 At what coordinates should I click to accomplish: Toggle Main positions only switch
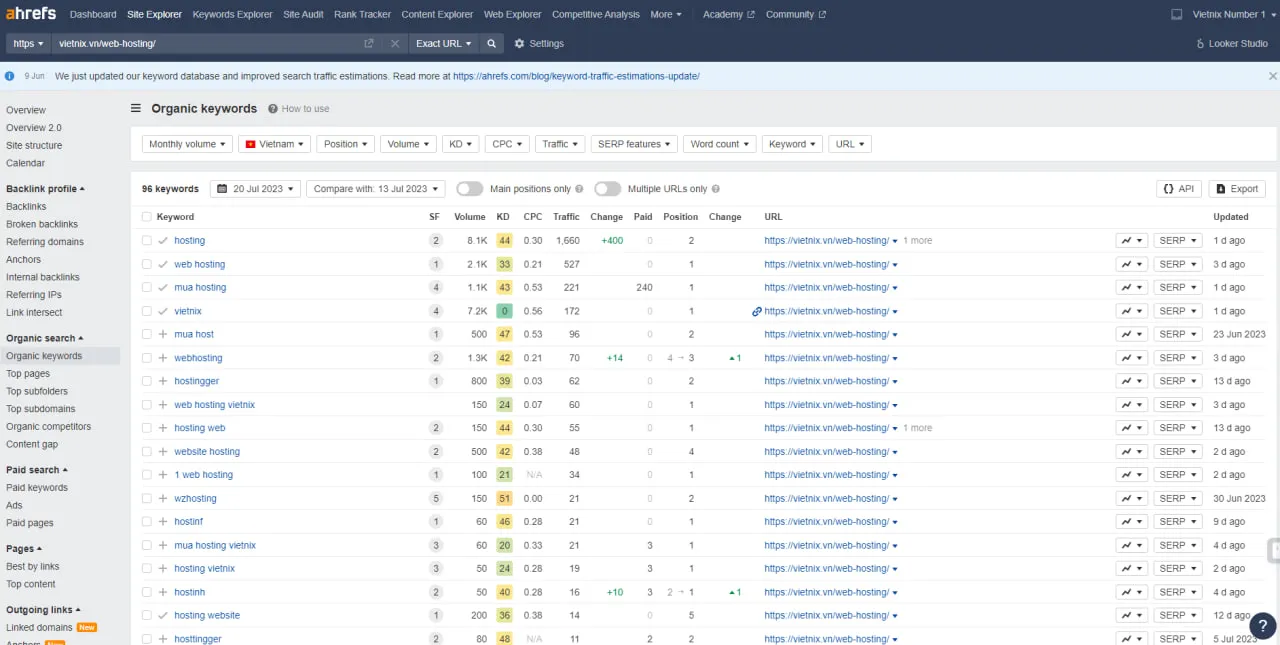[x=469, y=189]
